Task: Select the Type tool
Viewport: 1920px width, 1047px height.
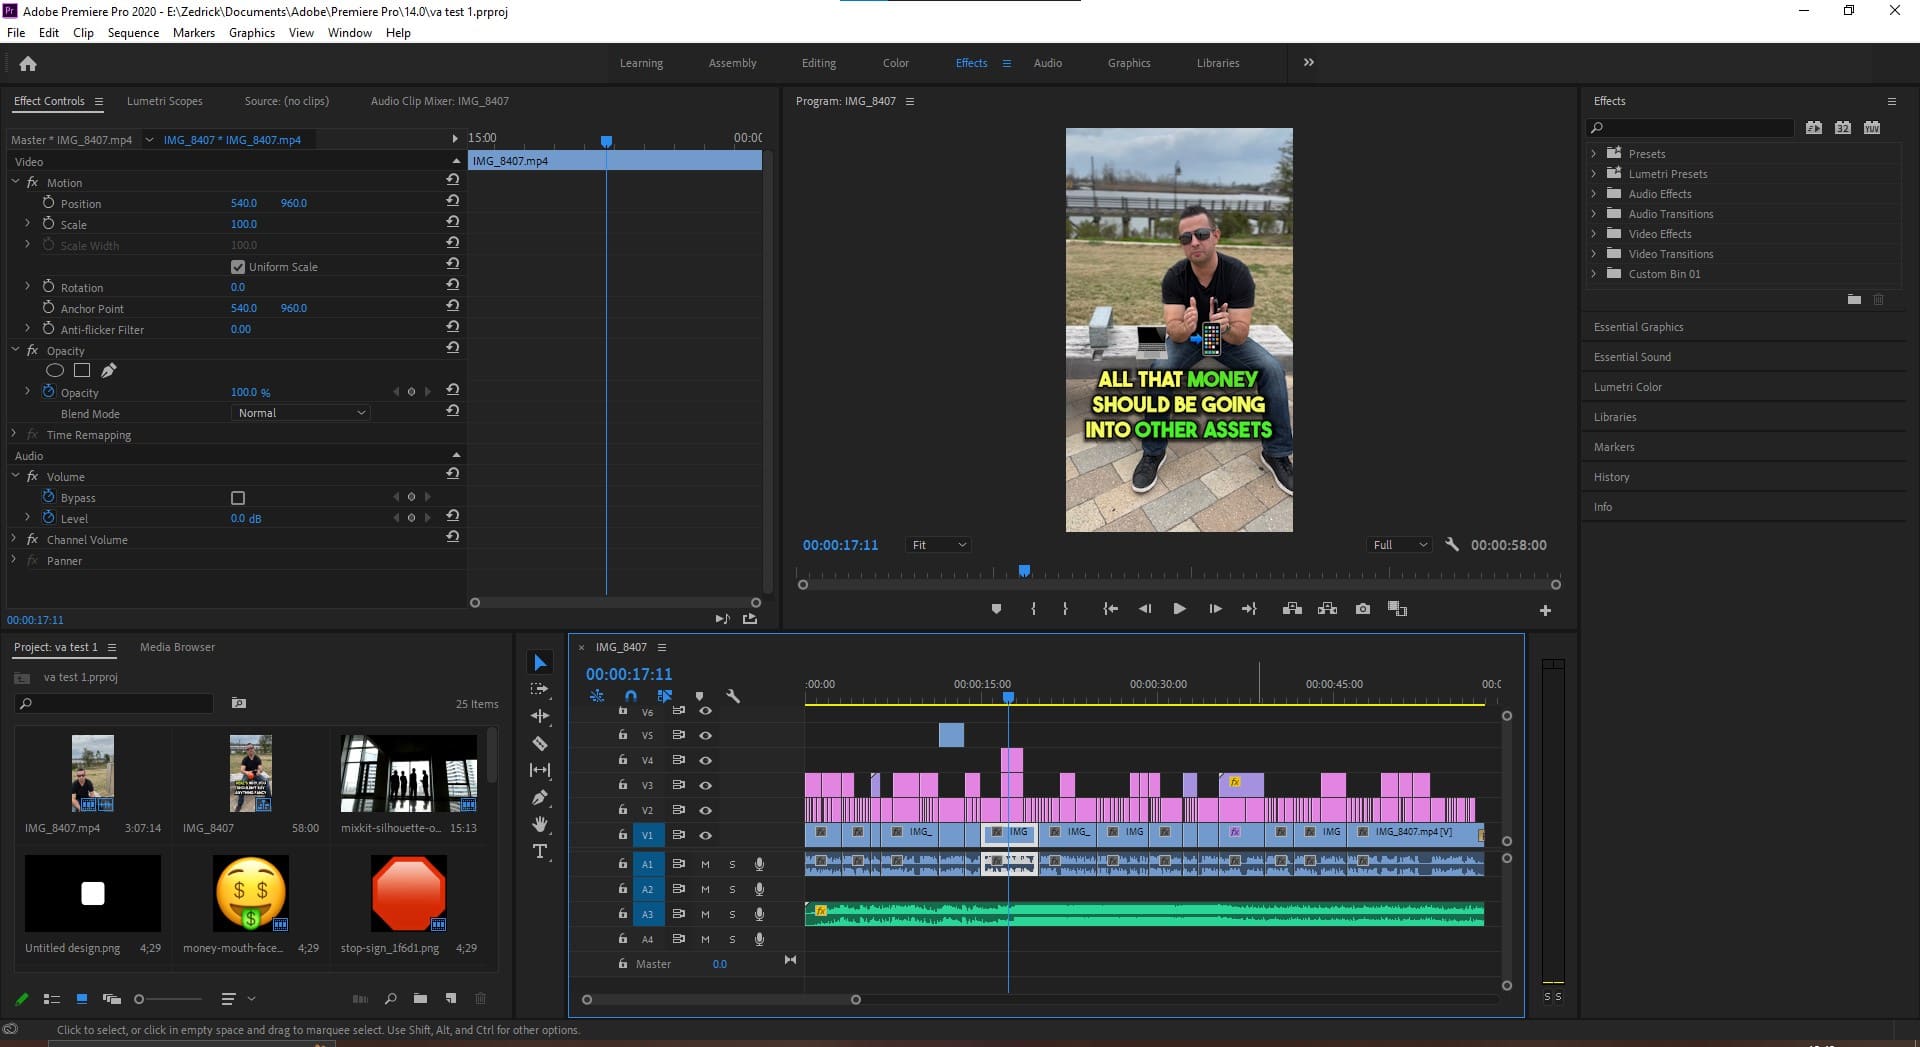Action: (x=540, y=851)
